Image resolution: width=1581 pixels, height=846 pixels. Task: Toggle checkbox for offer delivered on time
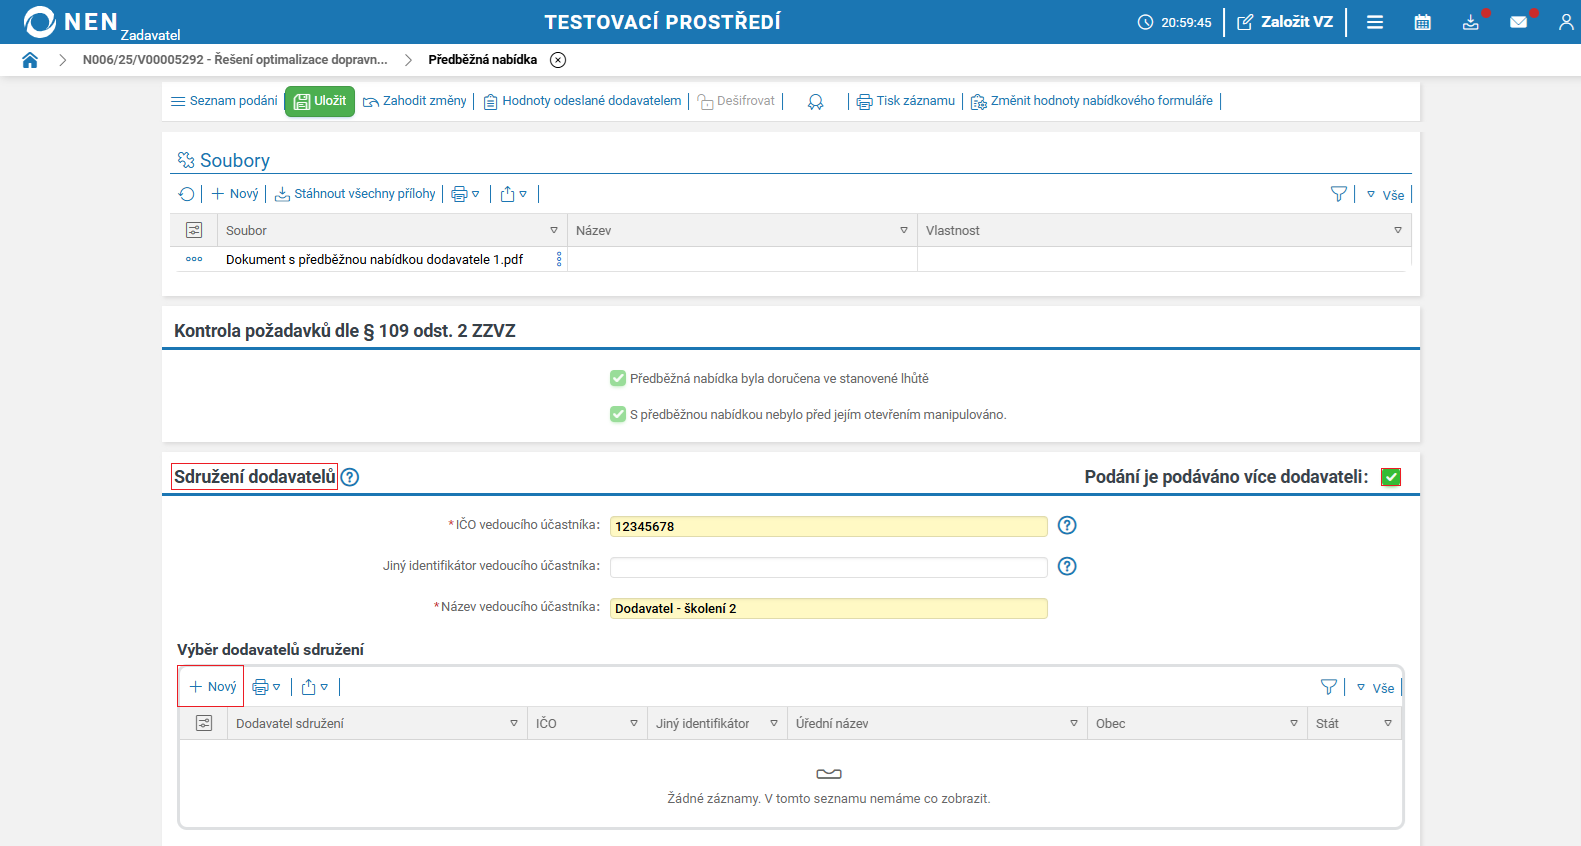pos(618,378)
